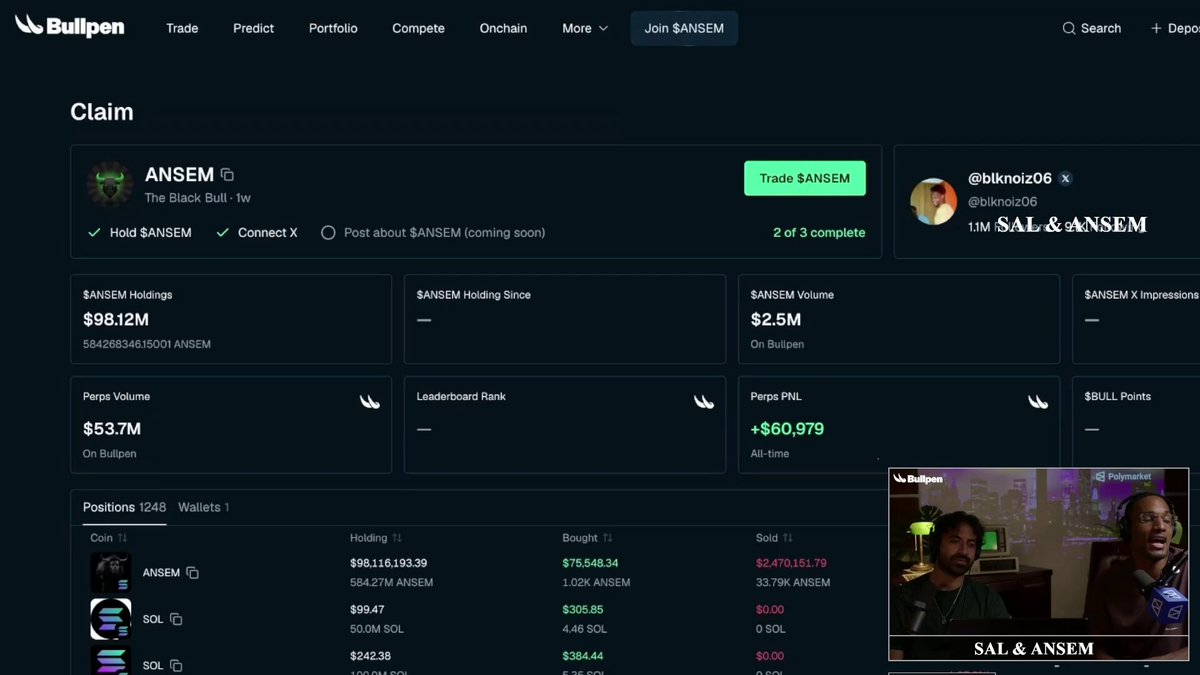Go to the Portfolio page

[x=333, y=28]
